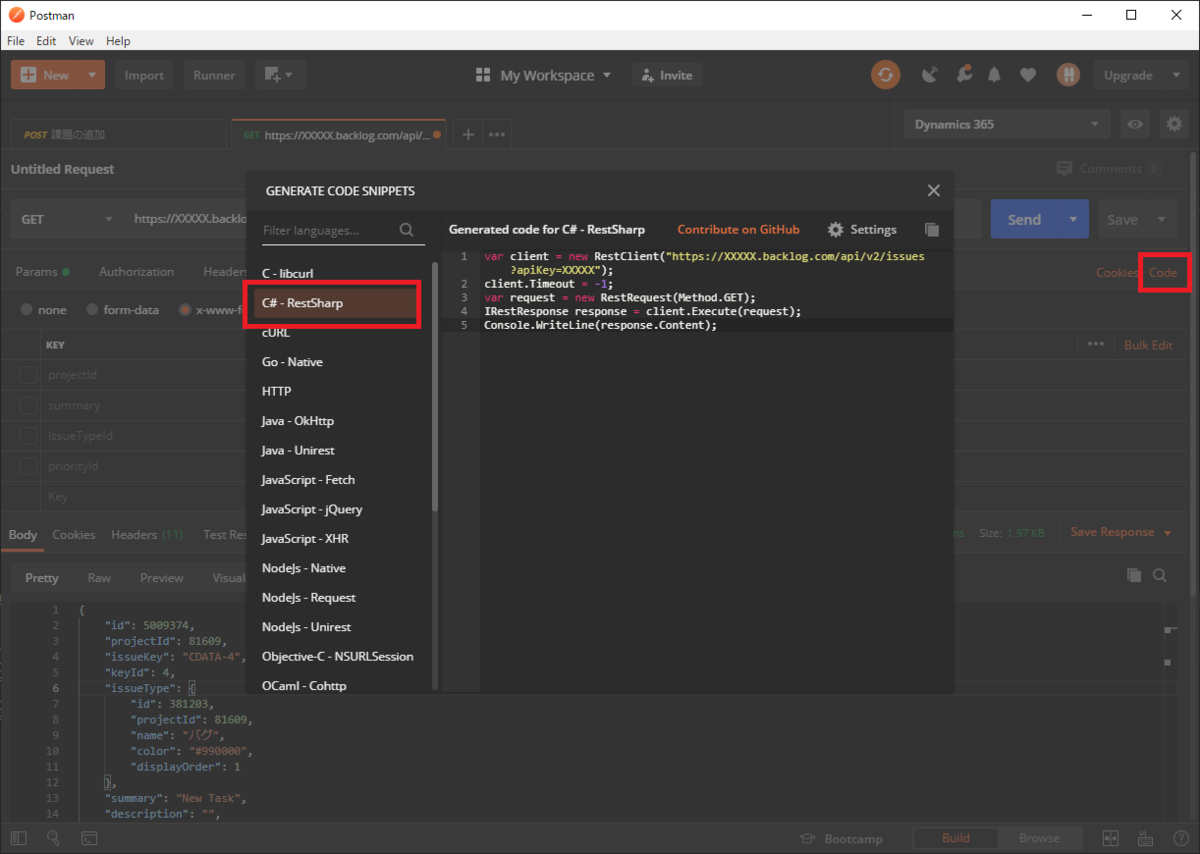Image resolution: width=1200 pixels, height=854 pixels.
Task: Open the wrench settings icon in header
Action: (963, 75)
